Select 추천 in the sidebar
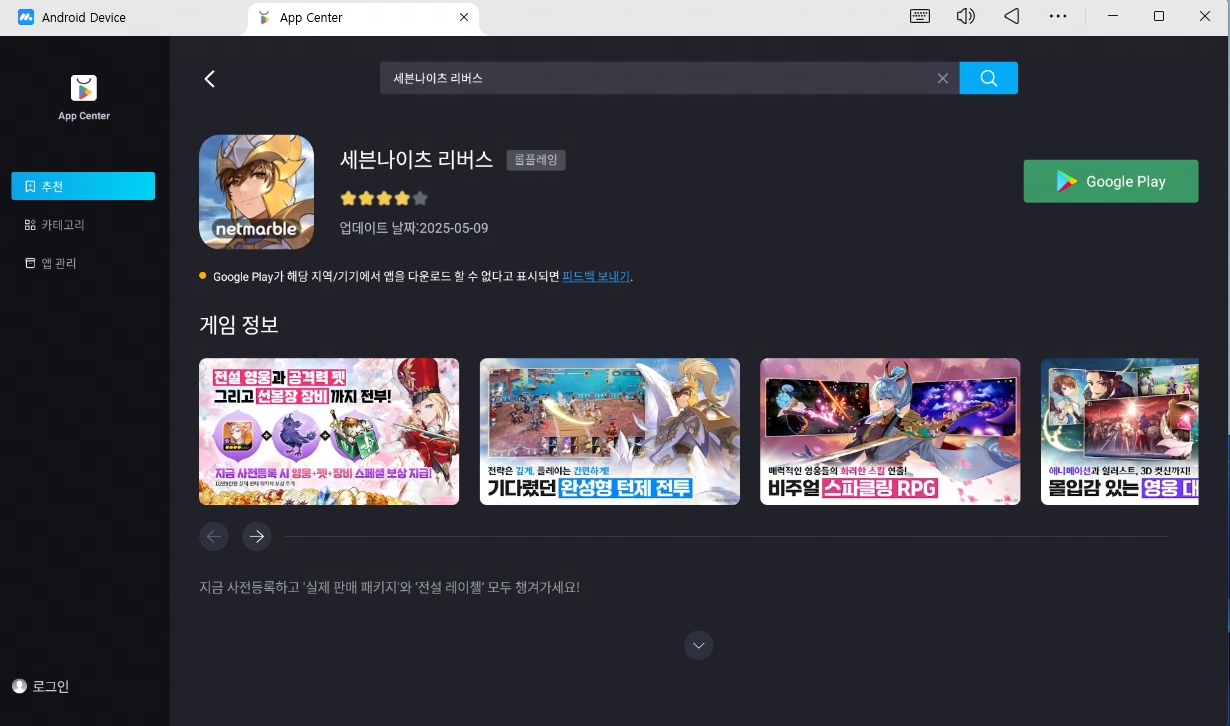The image size is (1230, 726). pyautogui.click(x=83, y=186)
